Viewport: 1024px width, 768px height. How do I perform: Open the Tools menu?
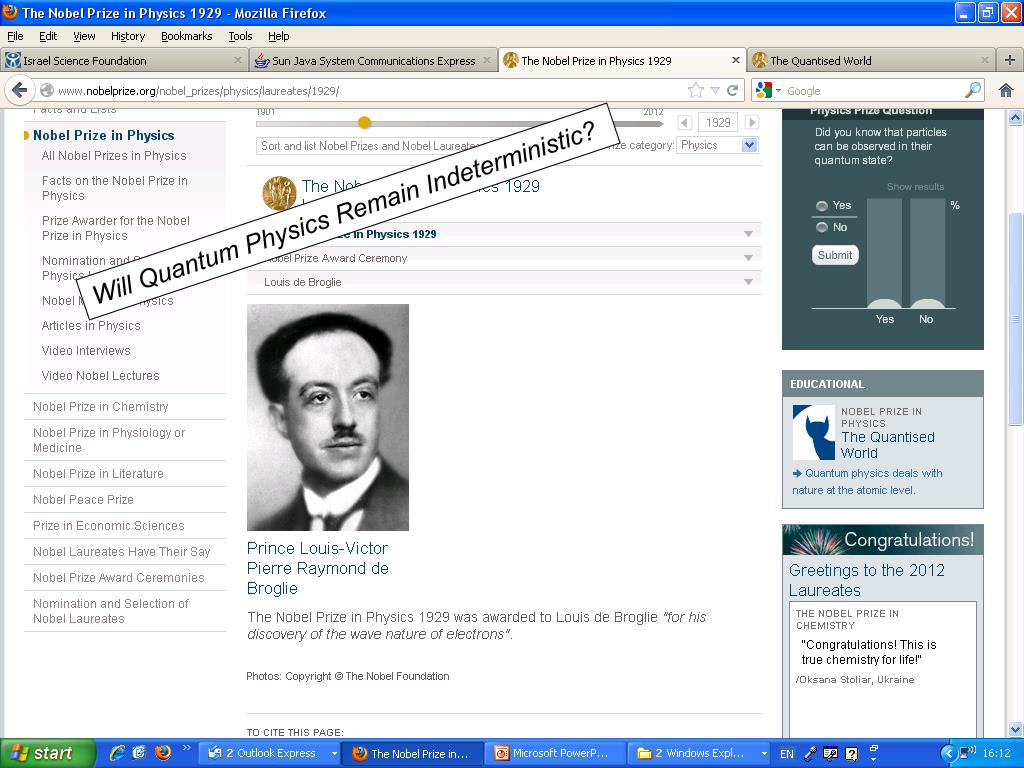240,36
